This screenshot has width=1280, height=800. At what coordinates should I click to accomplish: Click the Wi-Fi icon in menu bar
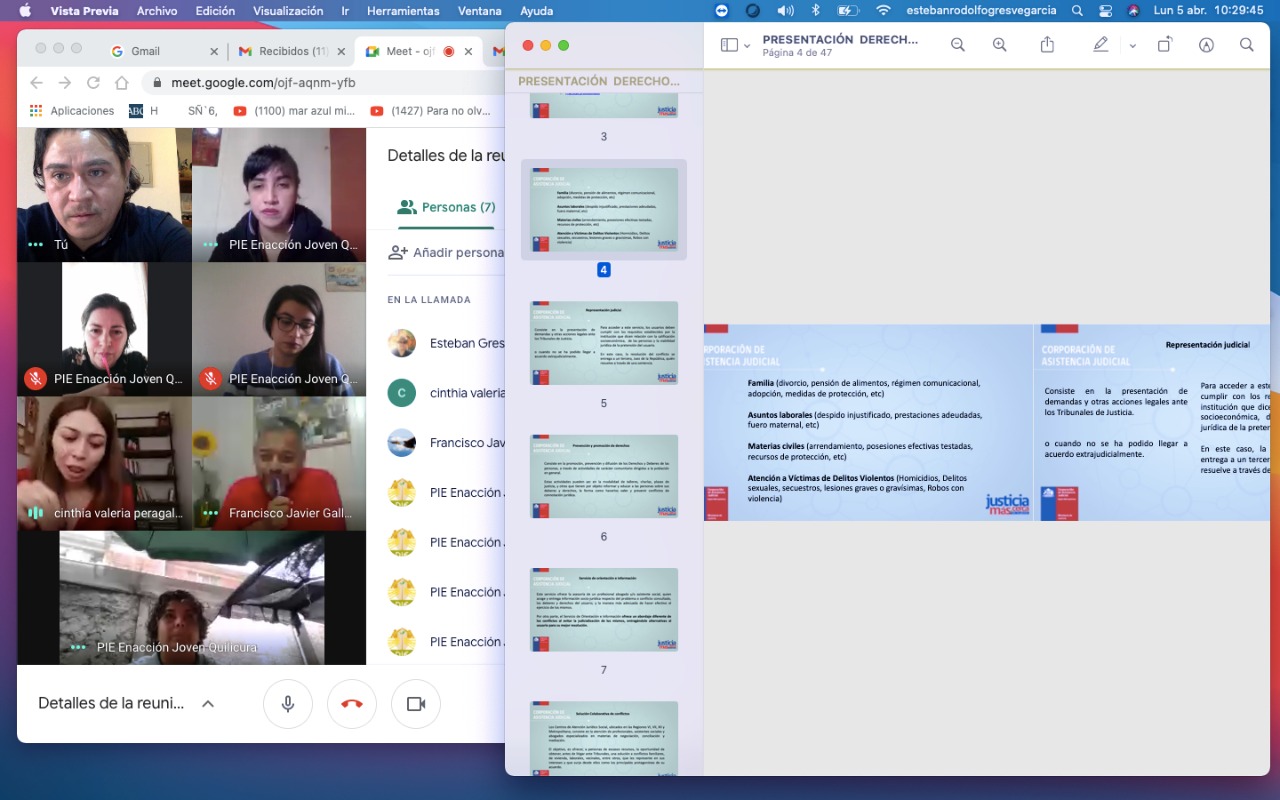coord(883,10)
